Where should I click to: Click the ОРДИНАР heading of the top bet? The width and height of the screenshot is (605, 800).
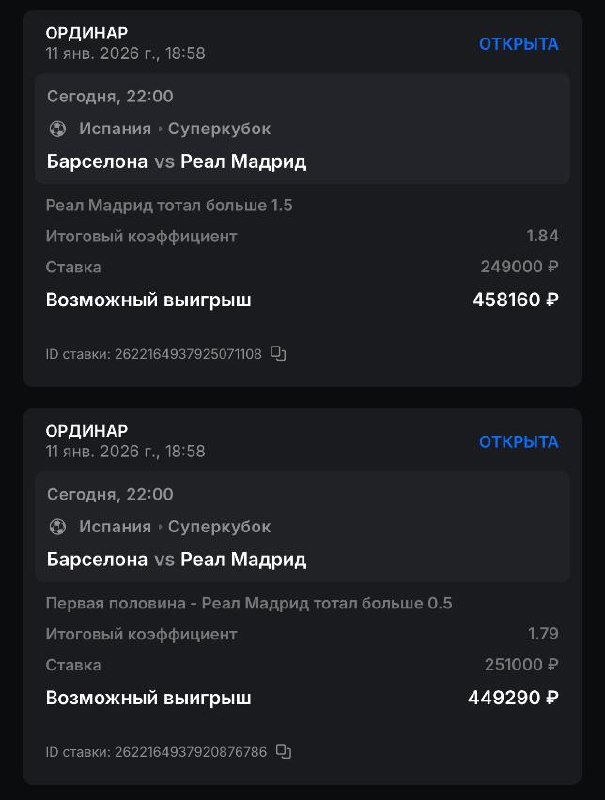coord(87,34)
